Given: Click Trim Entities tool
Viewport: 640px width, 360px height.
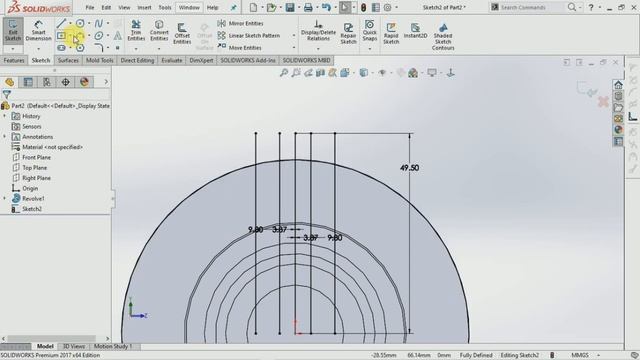Looking at the screenshot, I should coord(136,31).
